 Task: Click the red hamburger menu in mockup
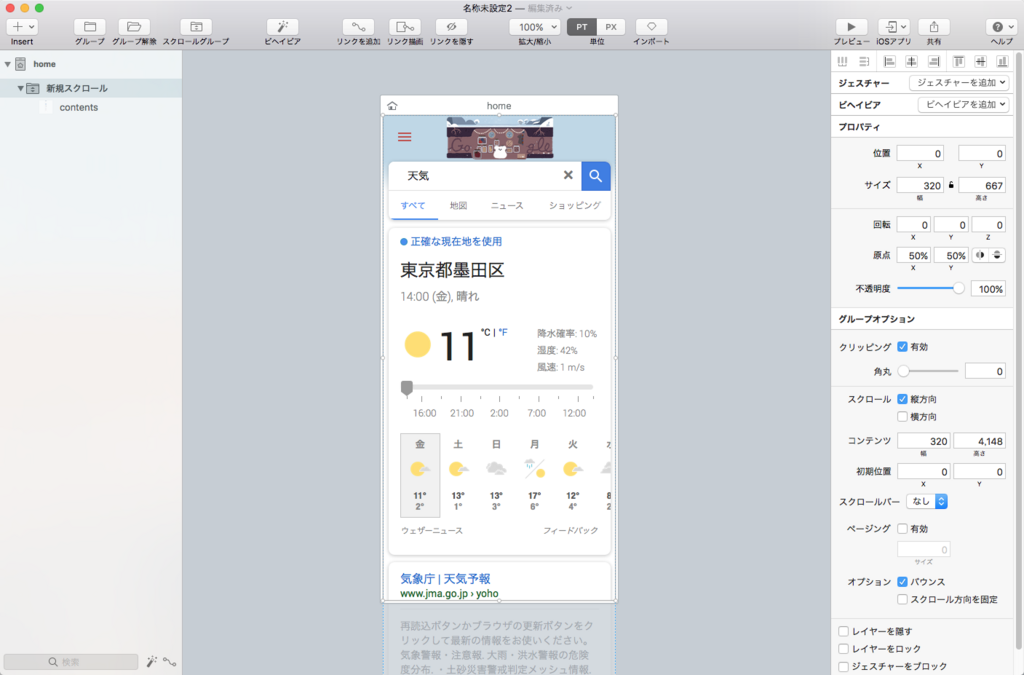coord(405,136)
